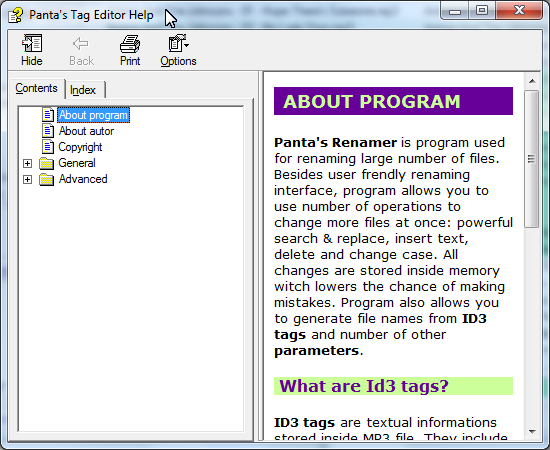Close the Panta's Tag Editor Help window
550x450 pixels.
519,11
